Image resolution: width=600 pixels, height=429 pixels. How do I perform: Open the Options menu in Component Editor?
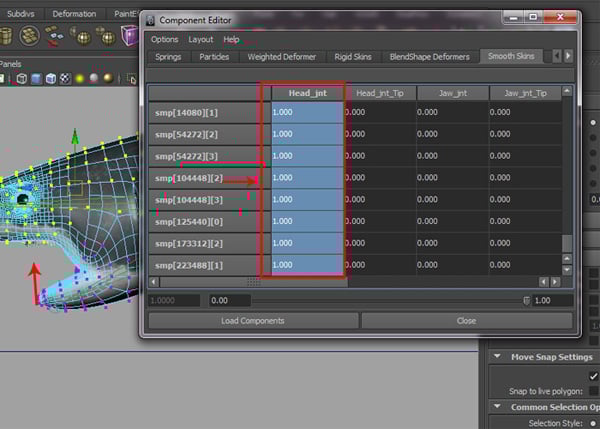click(164, 39)
